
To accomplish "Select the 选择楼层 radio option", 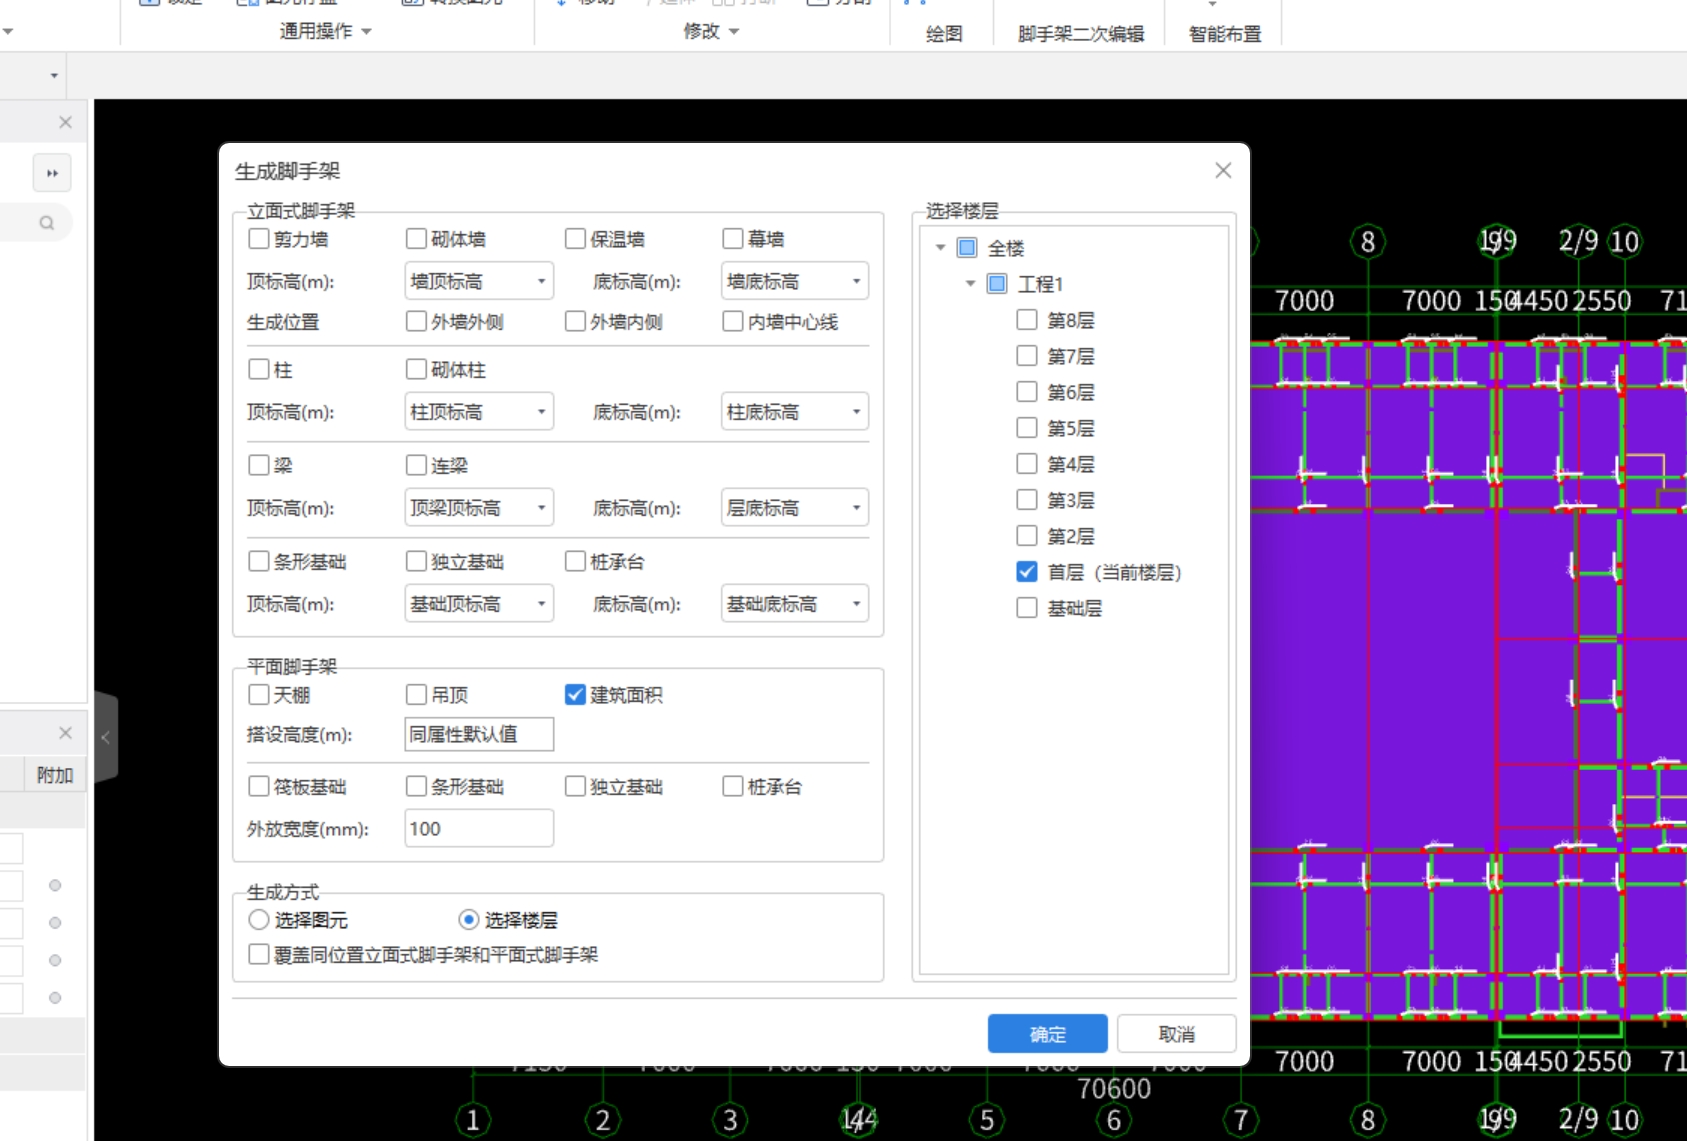I will pyautogui.click(x=468, y=919).
